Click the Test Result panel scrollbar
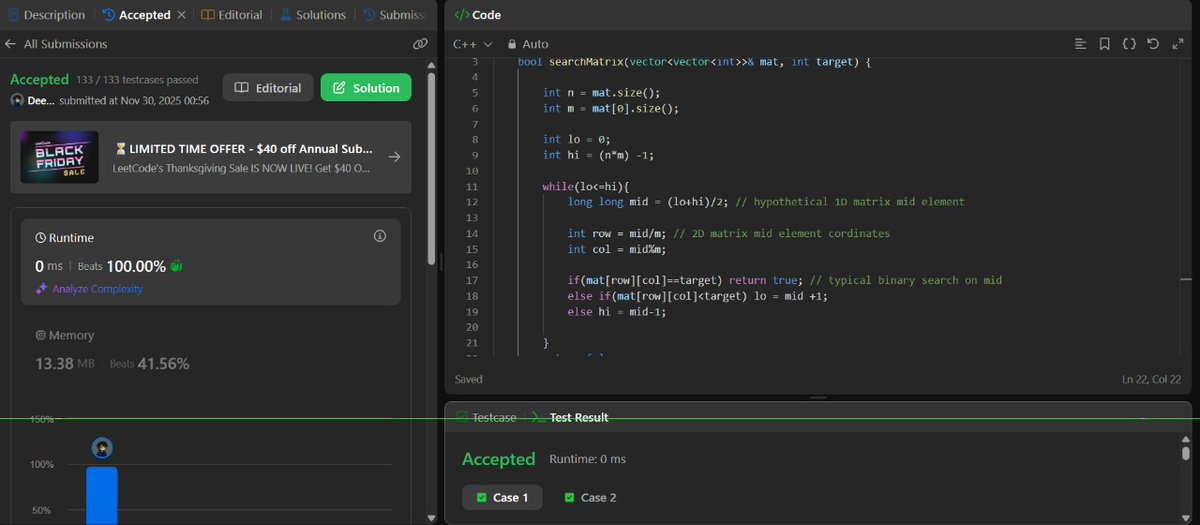This screenshot has height=525, width=1200. pos(1186,453)
